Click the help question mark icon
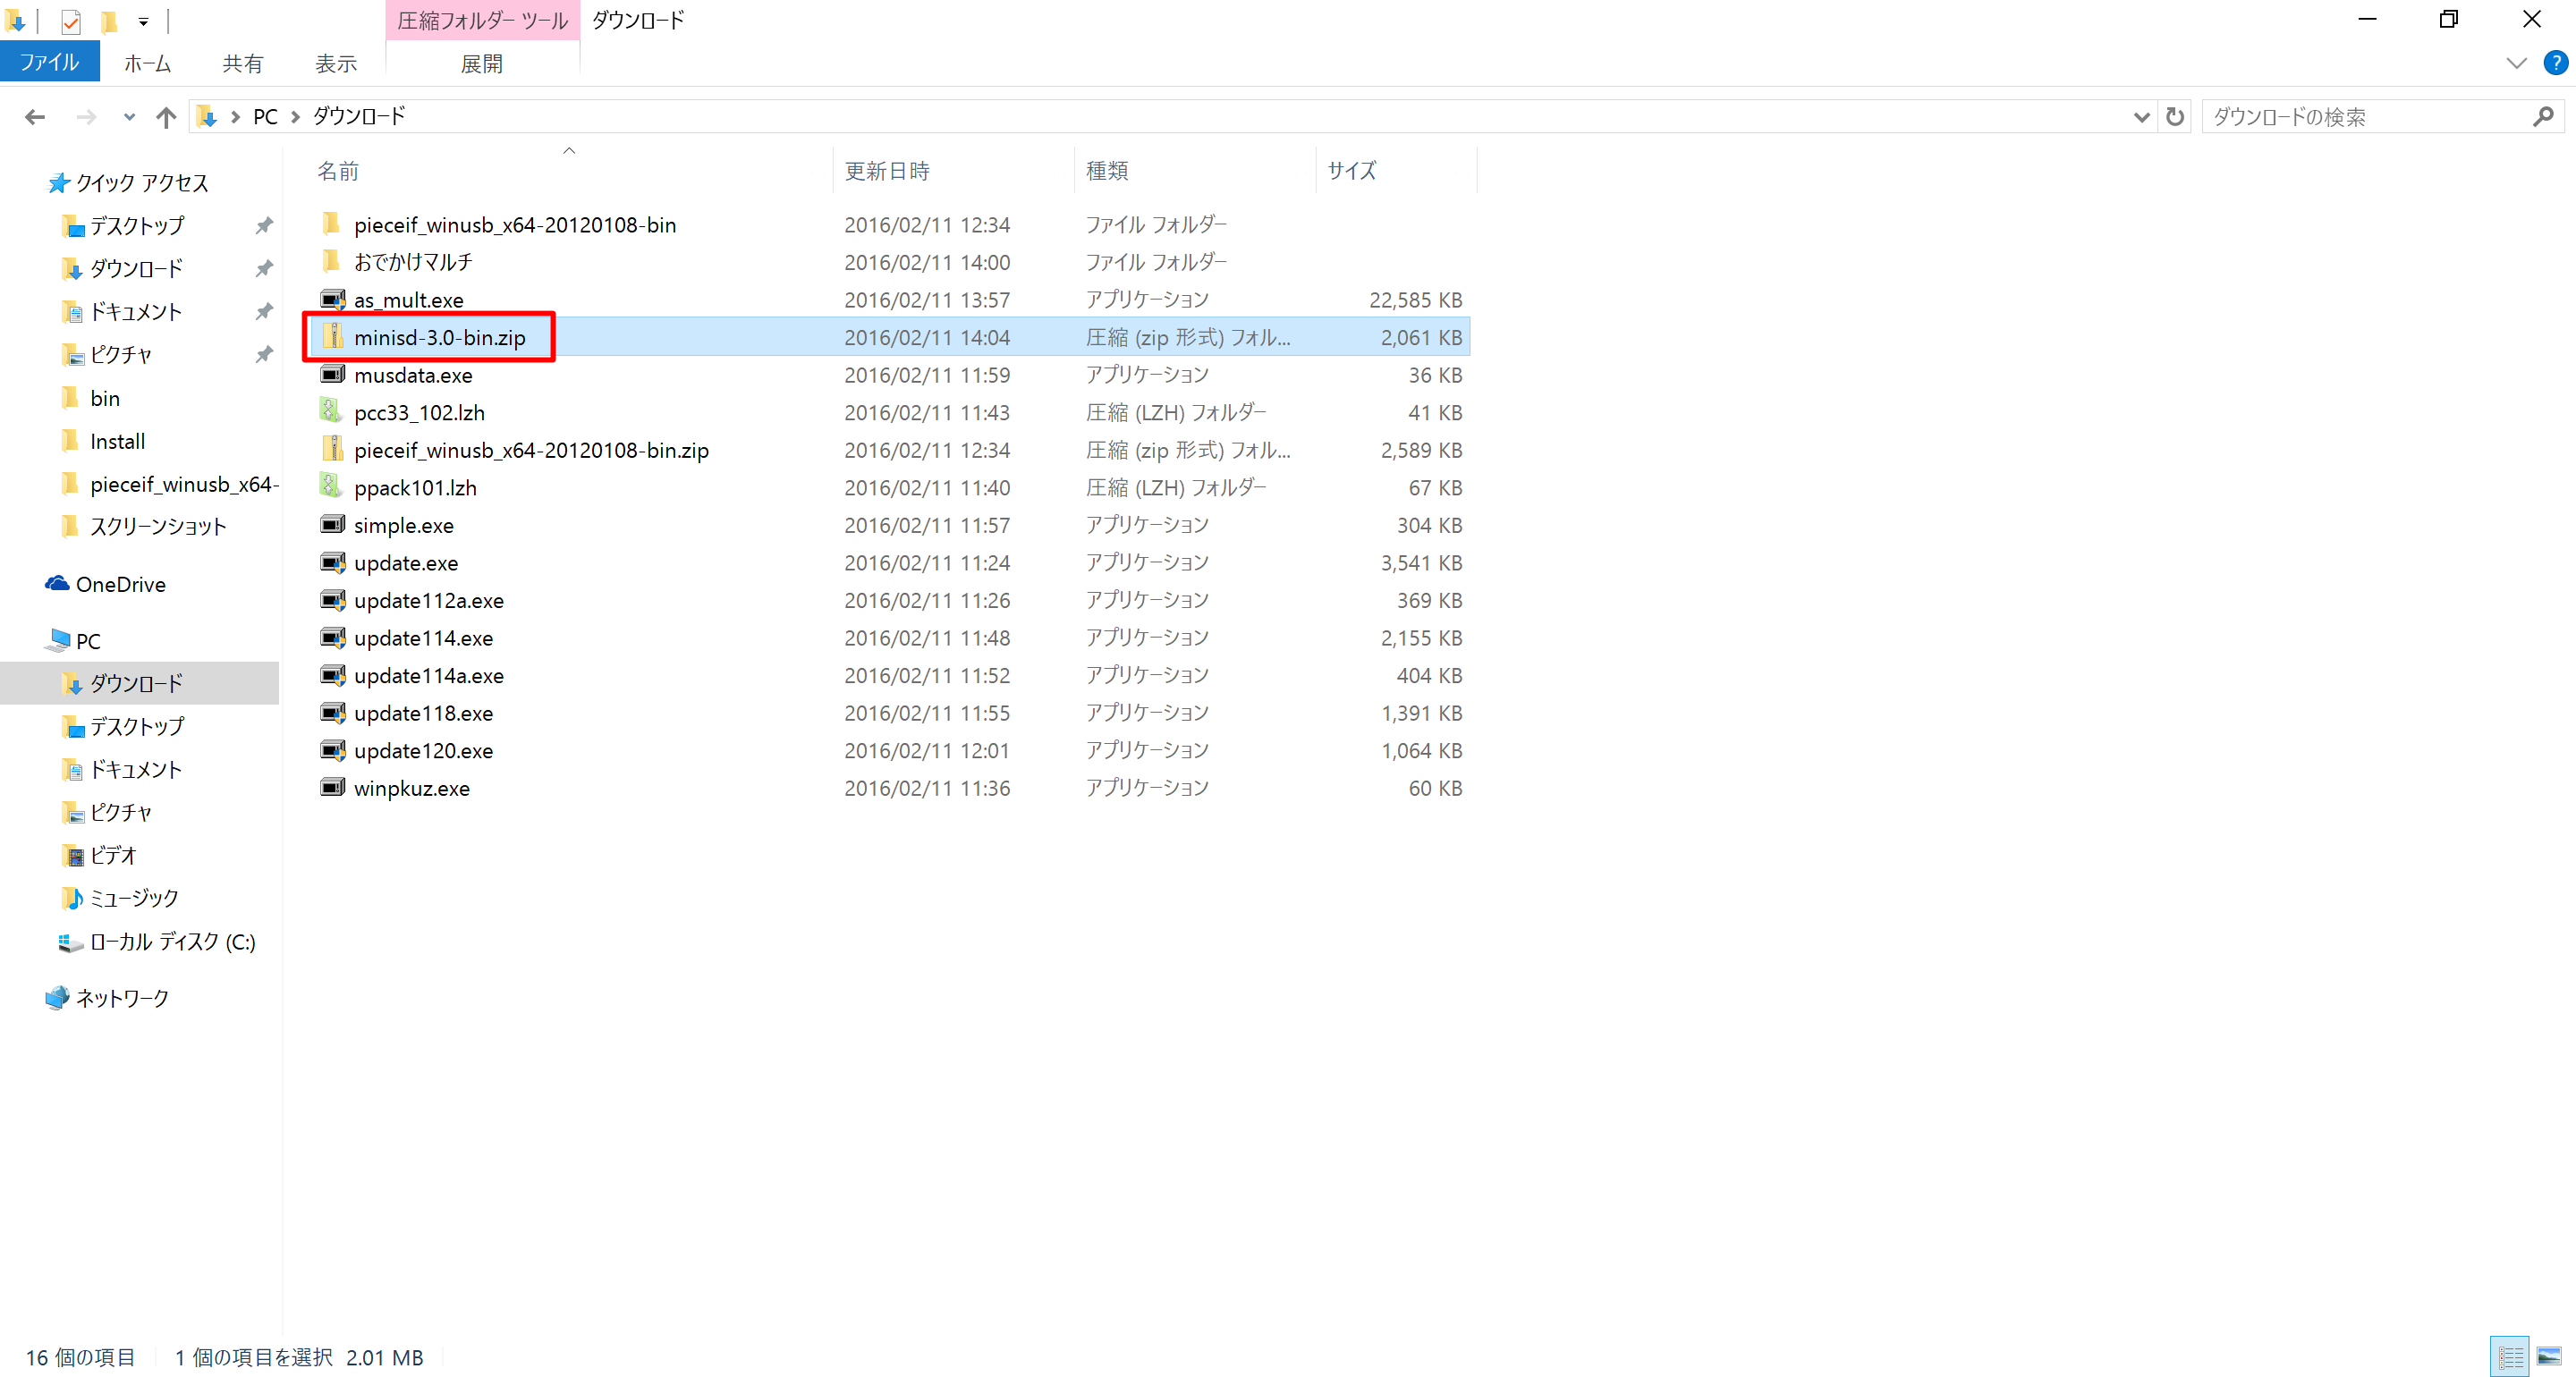 [2555, 63]
